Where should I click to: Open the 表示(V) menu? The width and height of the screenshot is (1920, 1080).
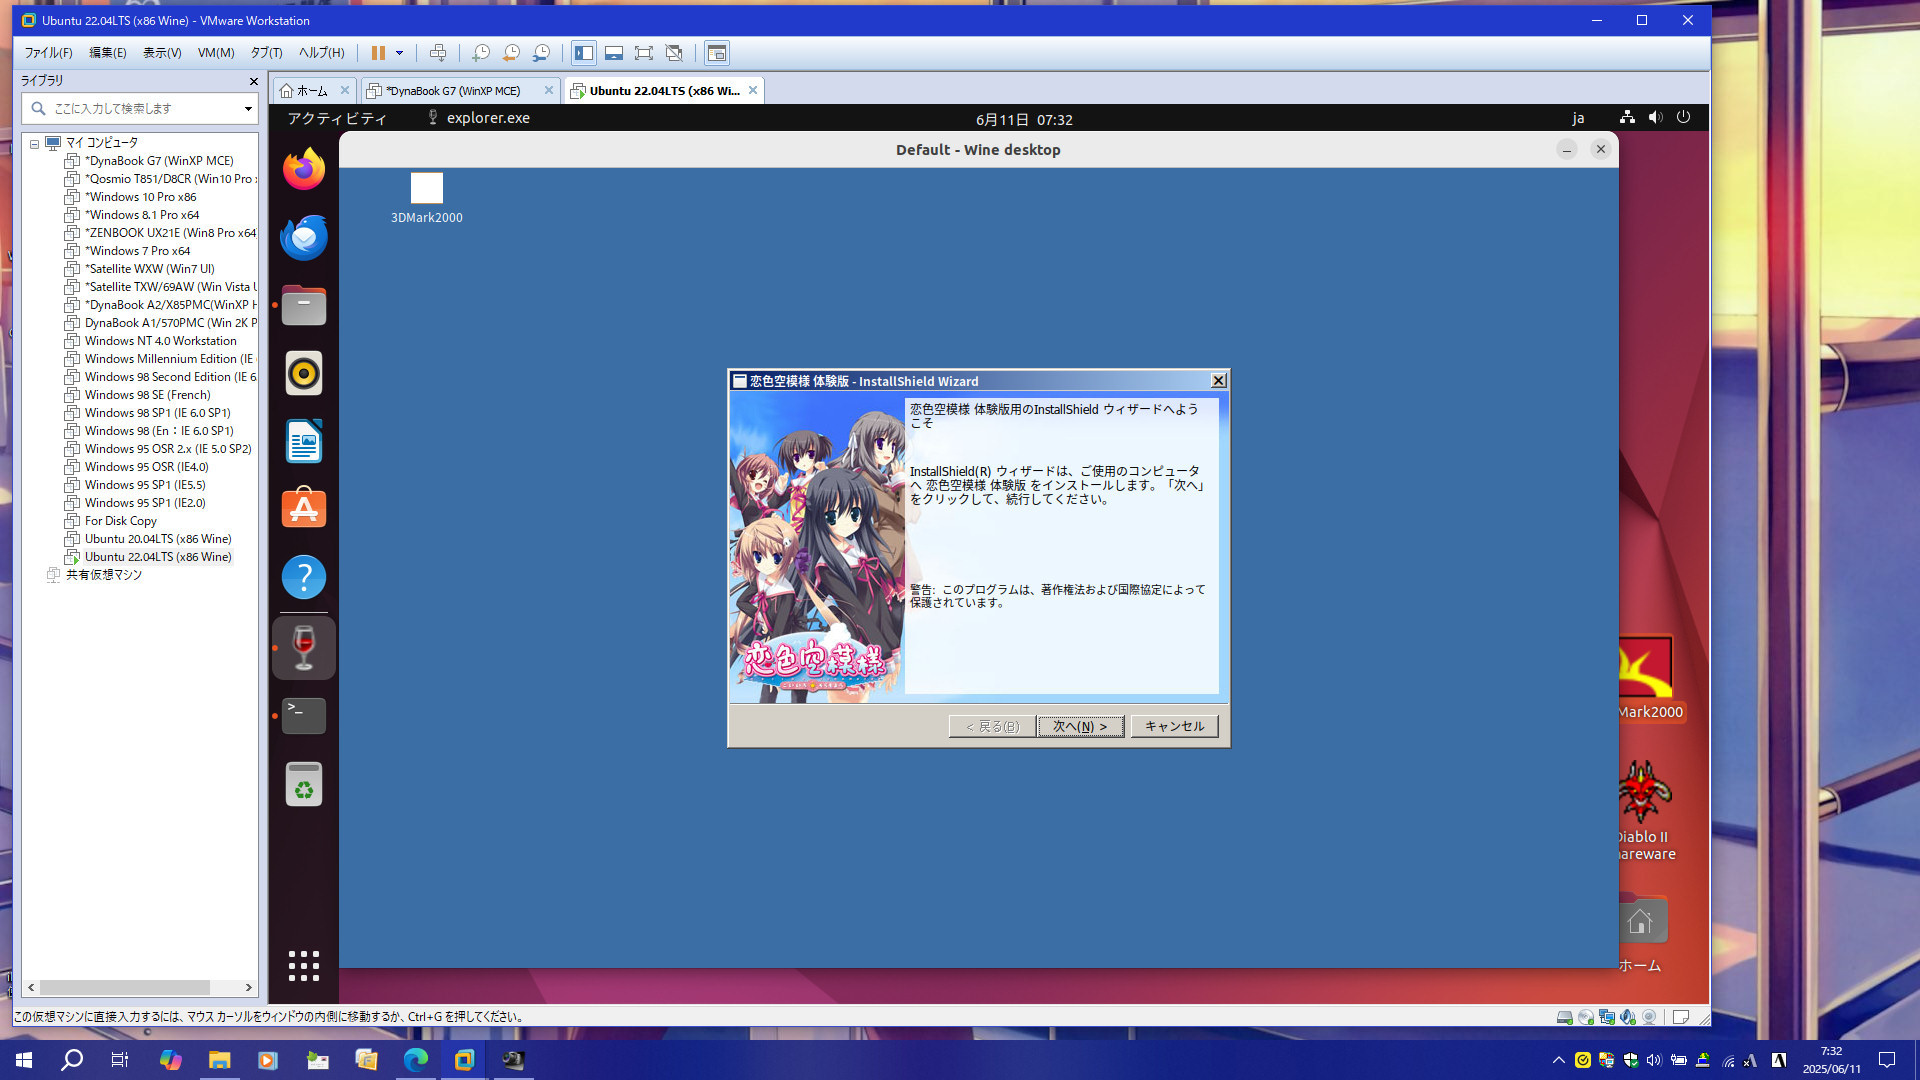click(x=162, y=53)
